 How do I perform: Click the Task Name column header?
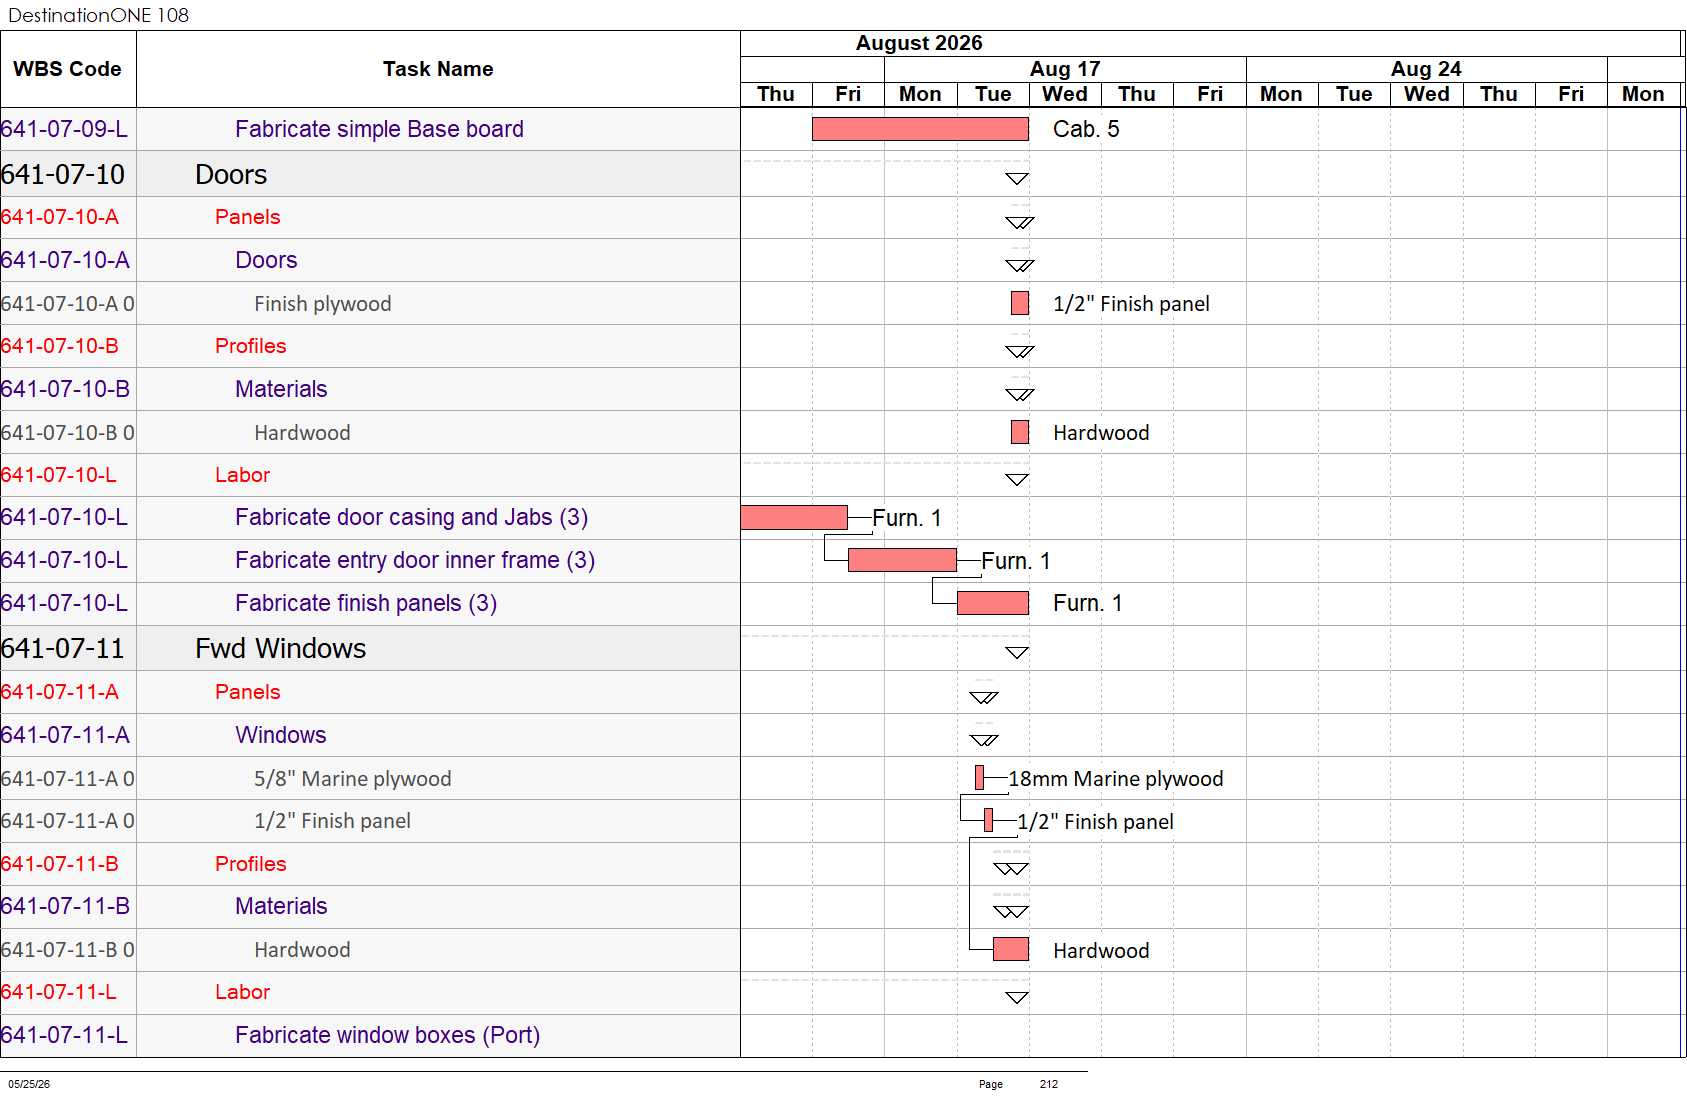pos(438,69)
